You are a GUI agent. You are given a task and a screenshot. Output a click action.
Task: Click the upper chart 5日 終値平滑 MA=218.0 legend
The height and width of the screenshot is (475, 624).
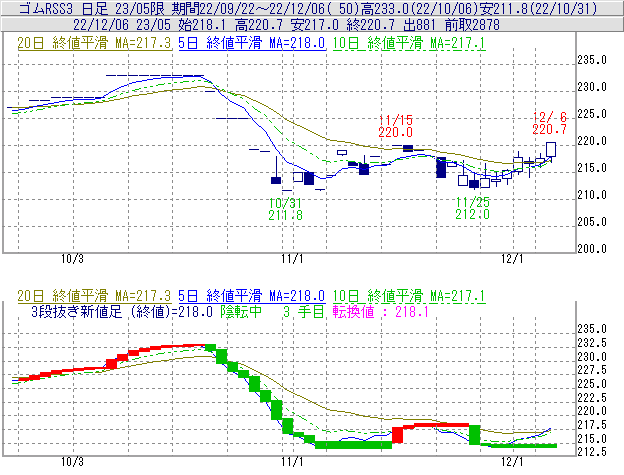(x=252, y=43)
